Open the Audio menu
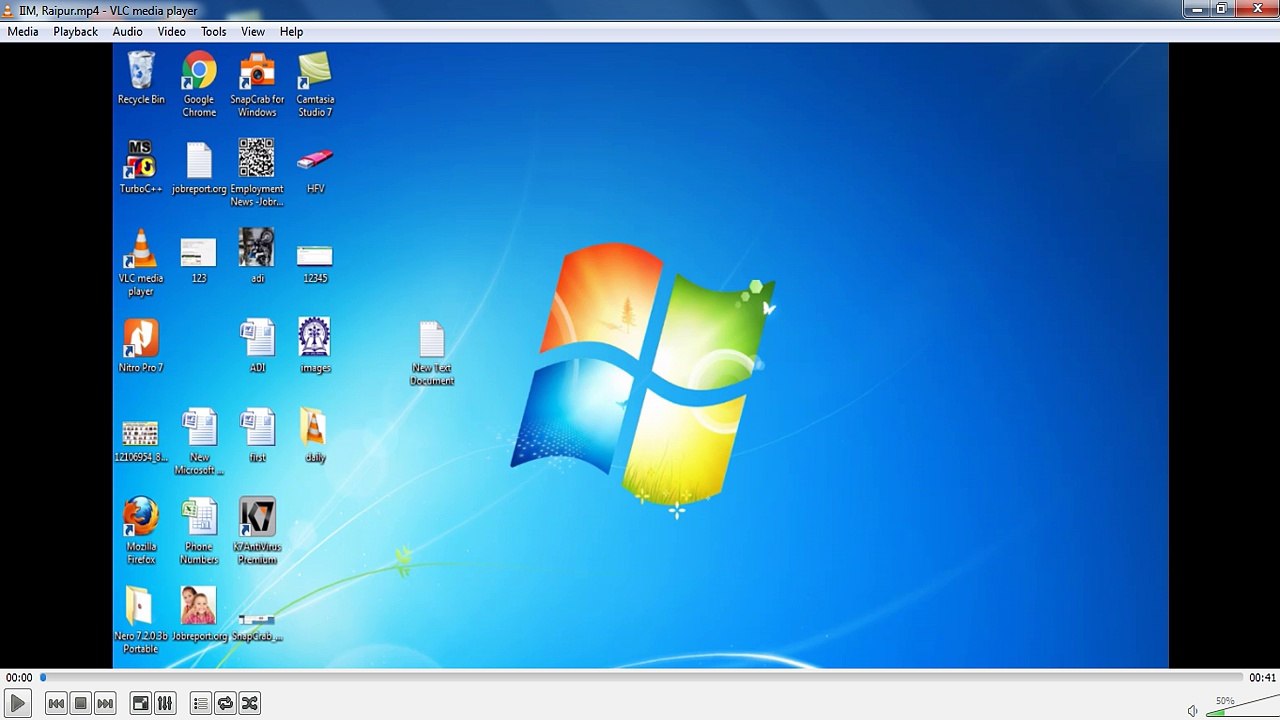This screenshot has width=1280, height=720. coord(127,32)
